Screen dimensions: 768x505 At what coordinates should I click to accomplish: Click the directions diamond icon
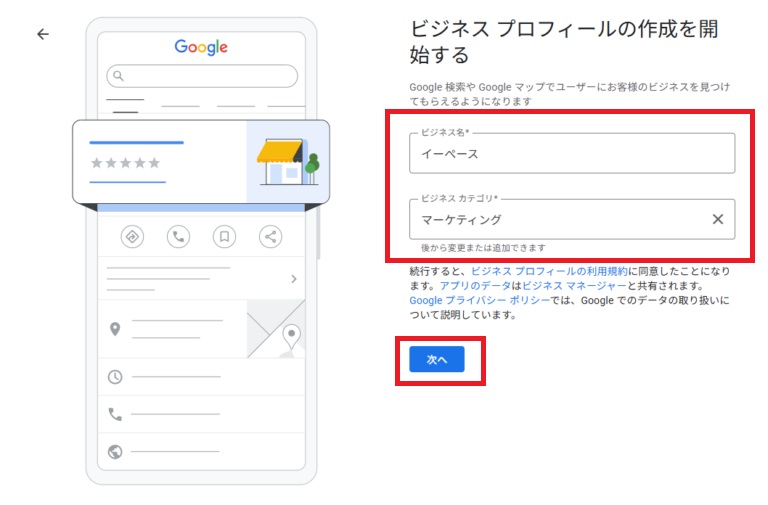(132, 237)
